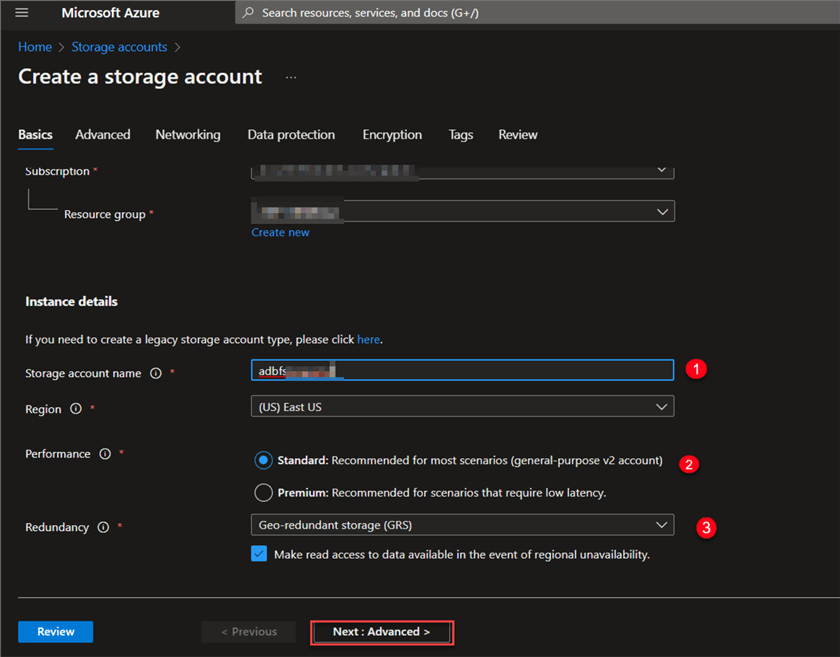The image size is (840, 657).
Task: Select the Premium performance option
Action: (263, 492)
